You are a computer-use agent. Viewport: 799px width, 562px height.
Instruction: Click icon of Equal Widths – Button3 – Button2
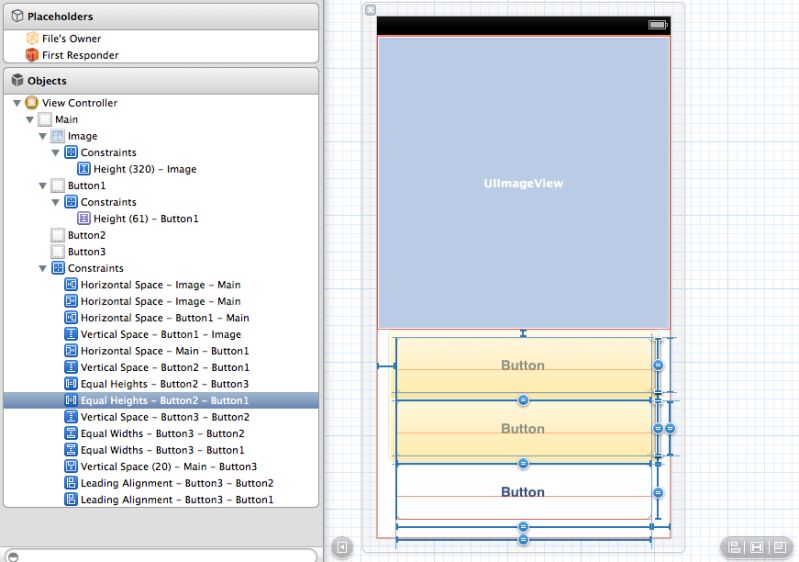(71, 433)
